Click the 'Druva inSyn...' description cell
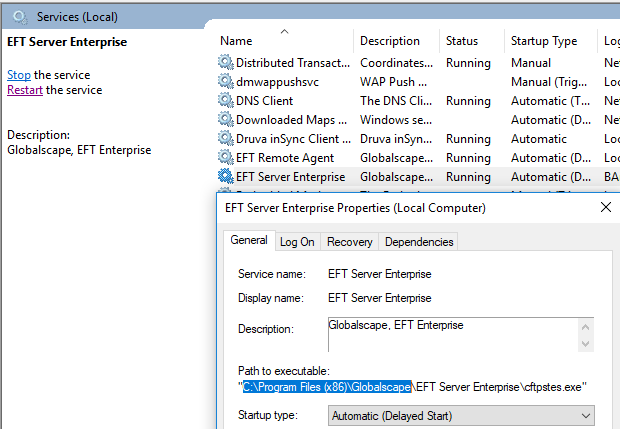 pos(396,139)
